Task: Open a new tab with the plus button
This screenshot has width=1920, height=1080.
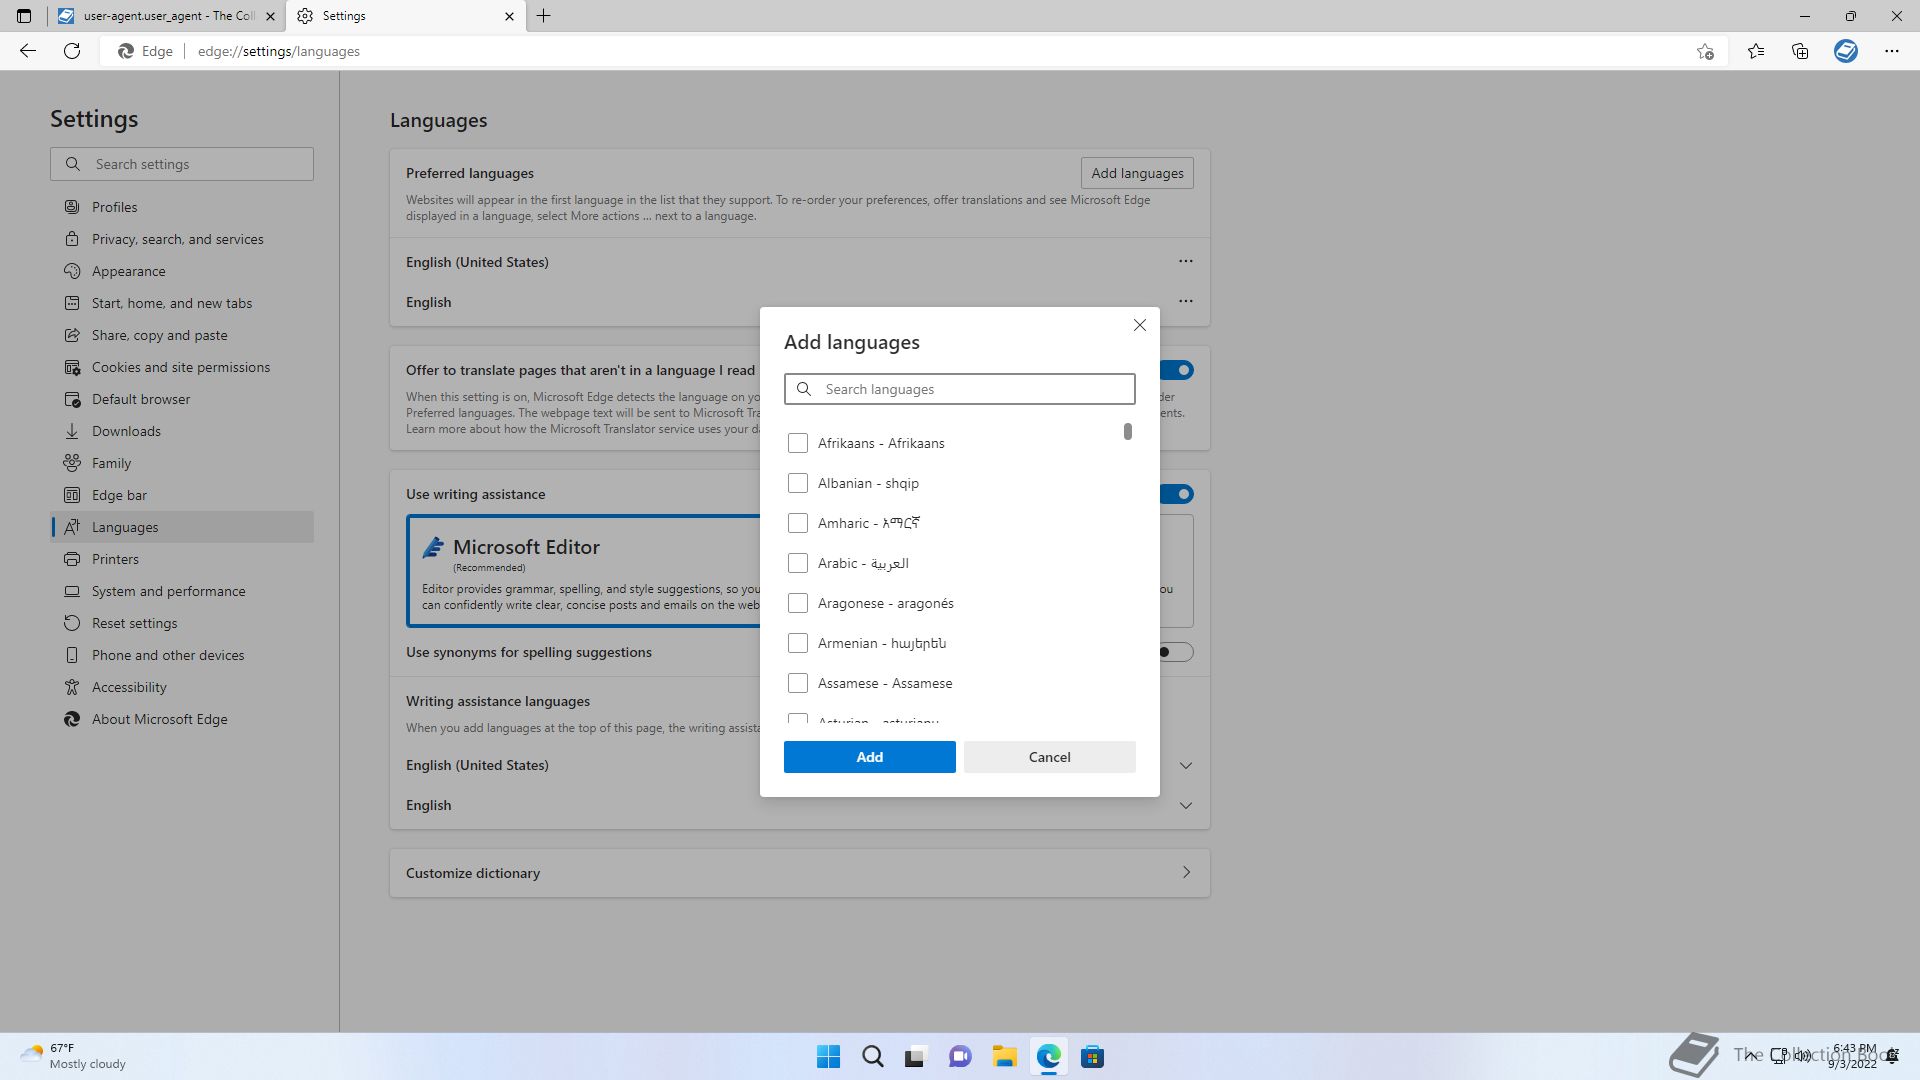Action: [543, 16]
